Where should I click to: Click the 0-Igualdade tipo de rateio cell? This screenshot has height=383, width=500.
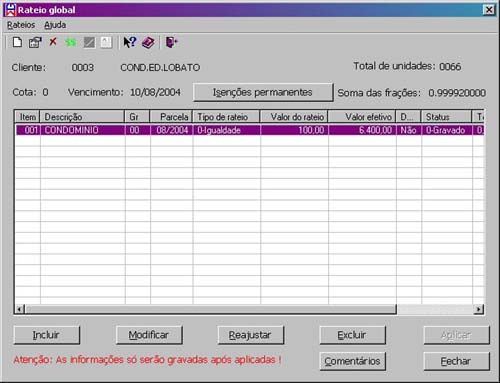pyautogui.click(x=227, y=130)
